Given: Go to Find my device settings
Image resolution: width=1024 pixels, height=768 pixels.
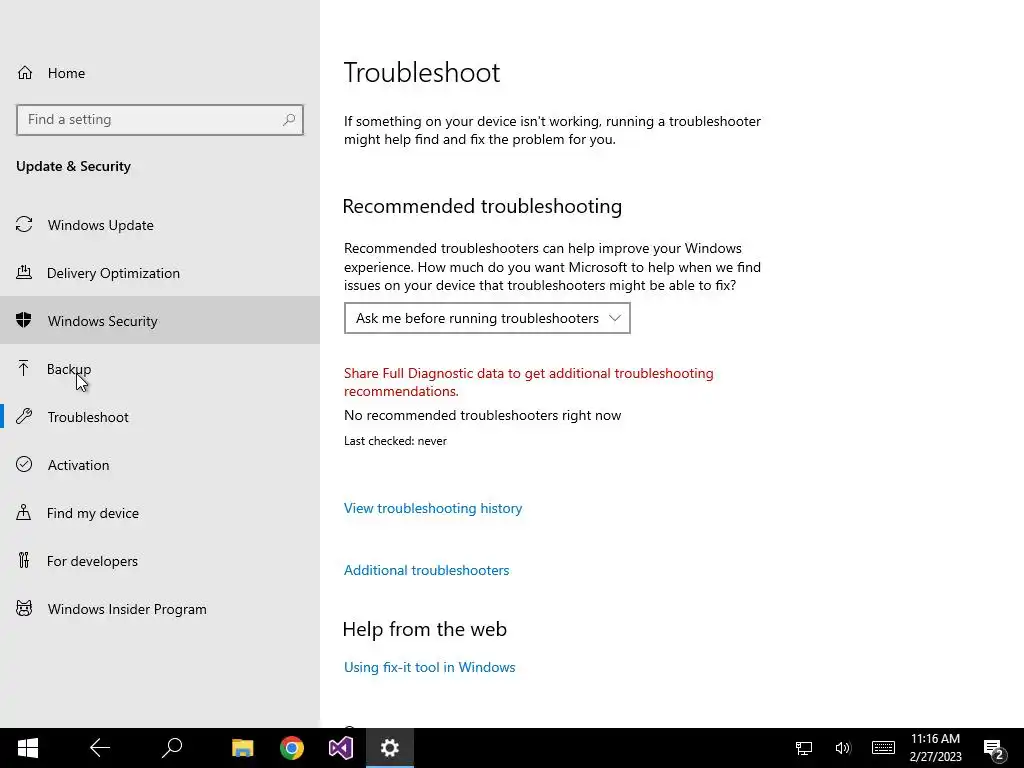Looking at the screenshot, I should [160, 513].
